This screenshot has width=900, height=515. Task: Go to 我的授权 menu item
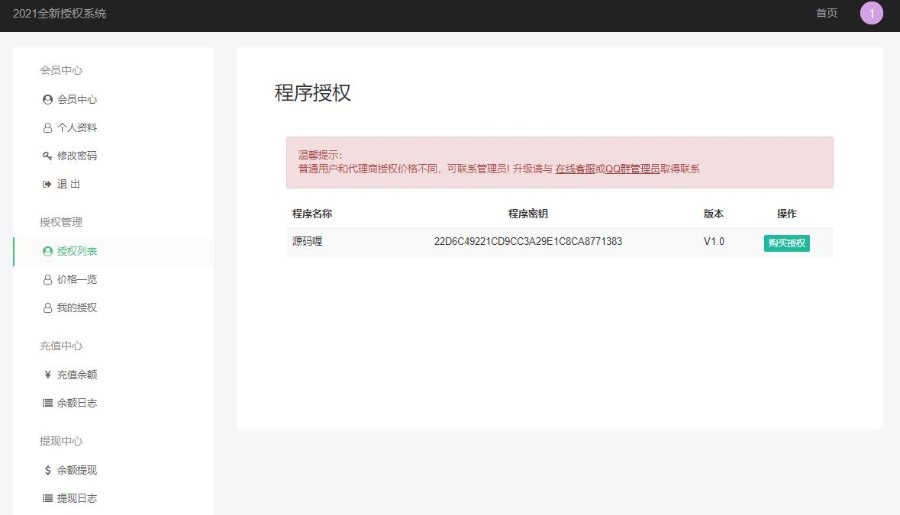click(76, 307)
